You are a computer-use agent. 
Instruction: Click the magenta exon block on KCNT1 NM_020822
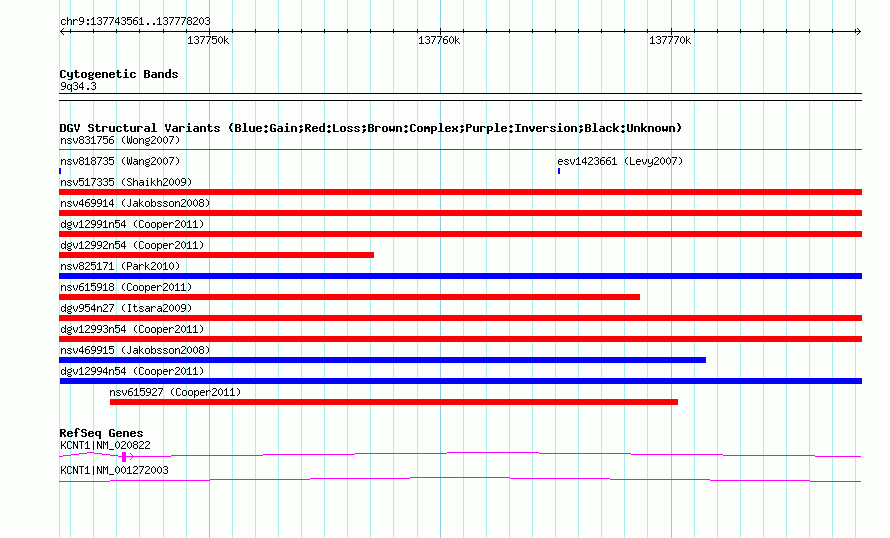[x=124, y=457]
